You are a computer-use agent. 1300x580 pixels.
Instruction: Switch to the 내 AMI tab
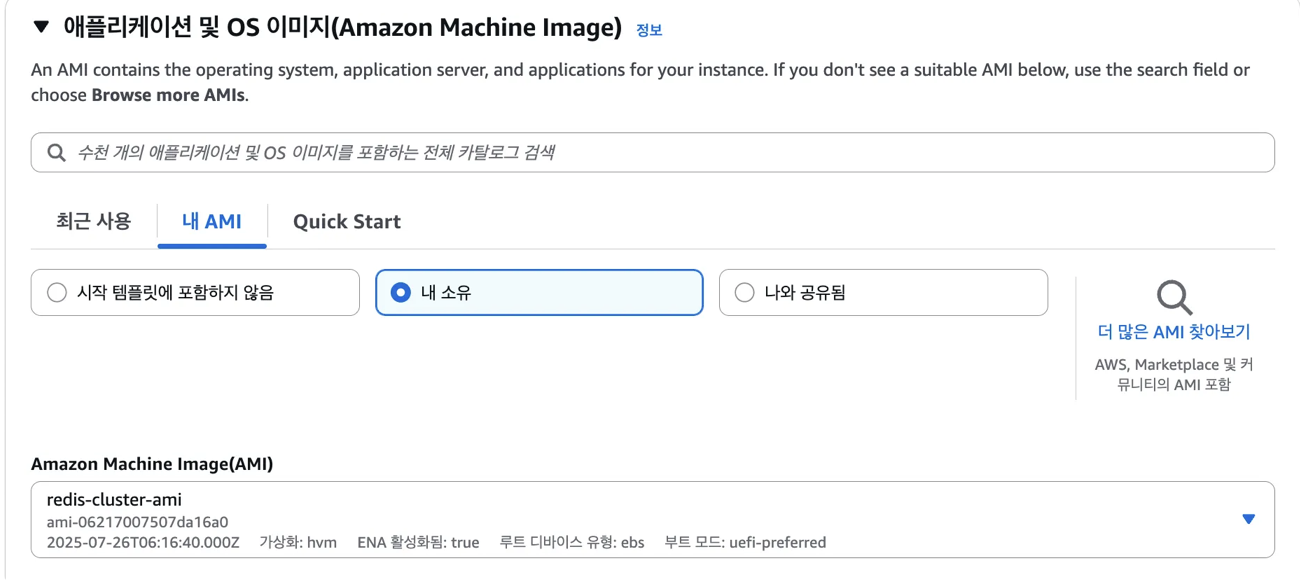pos(212,221)
